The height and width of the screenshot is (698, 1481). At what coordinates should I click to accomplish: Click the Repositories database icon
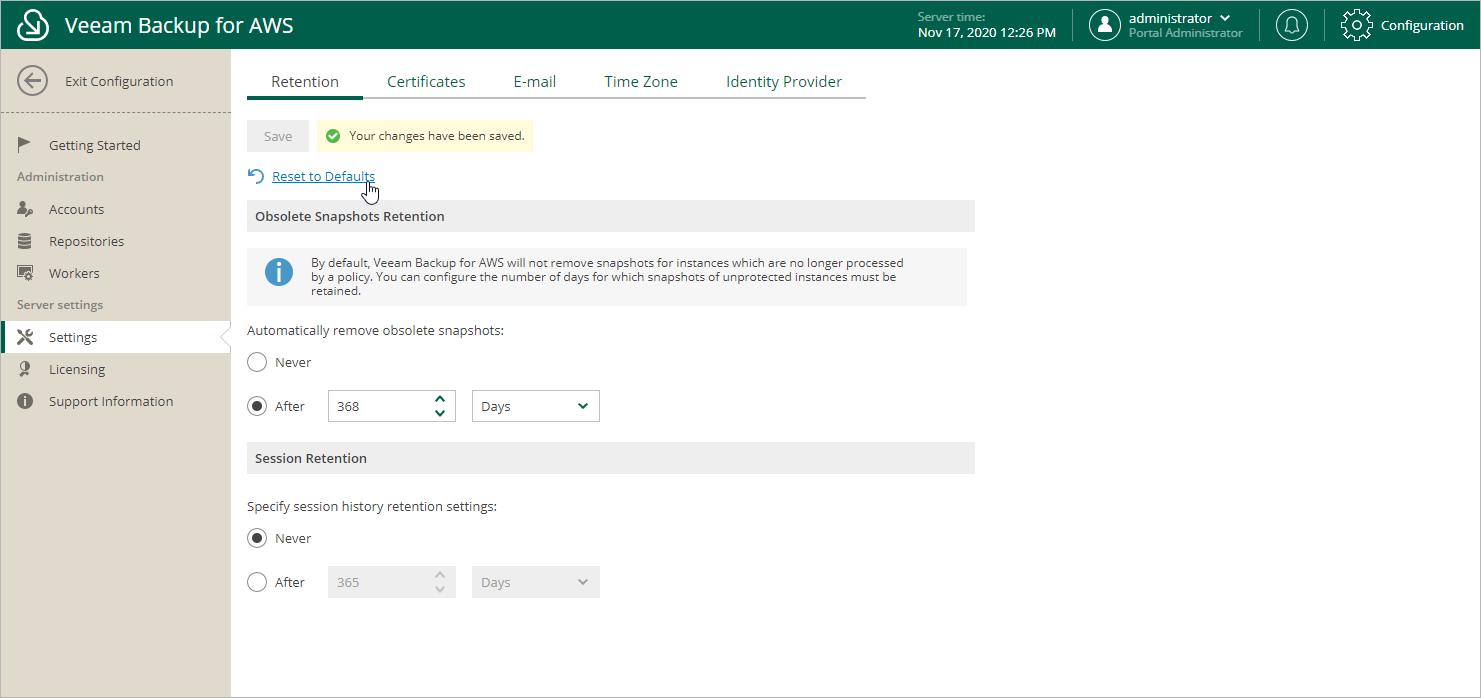[25, 241]
